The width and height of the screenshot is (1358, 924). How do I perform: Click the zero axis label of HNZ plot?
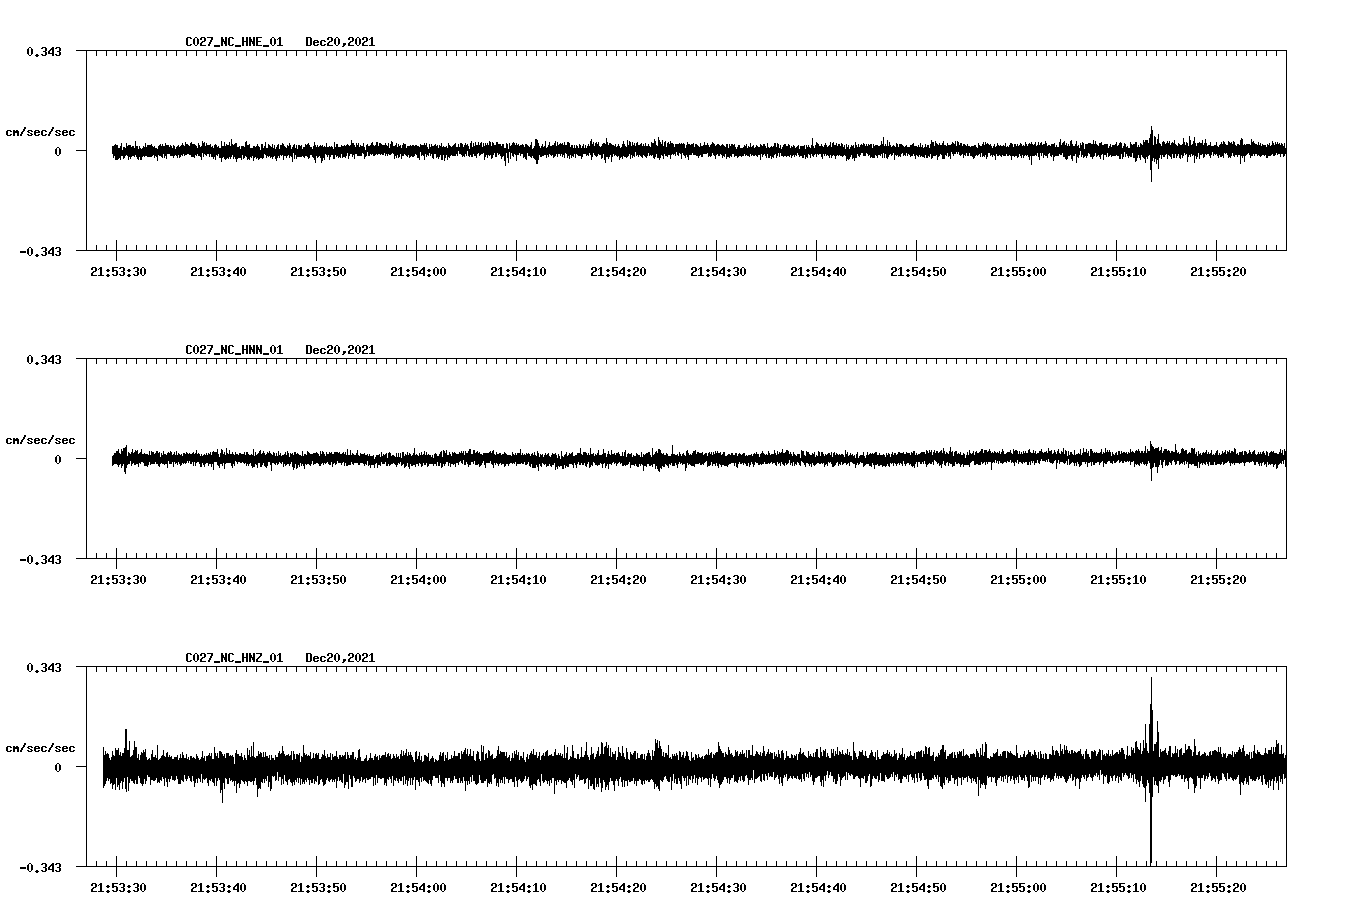[58, 767]
